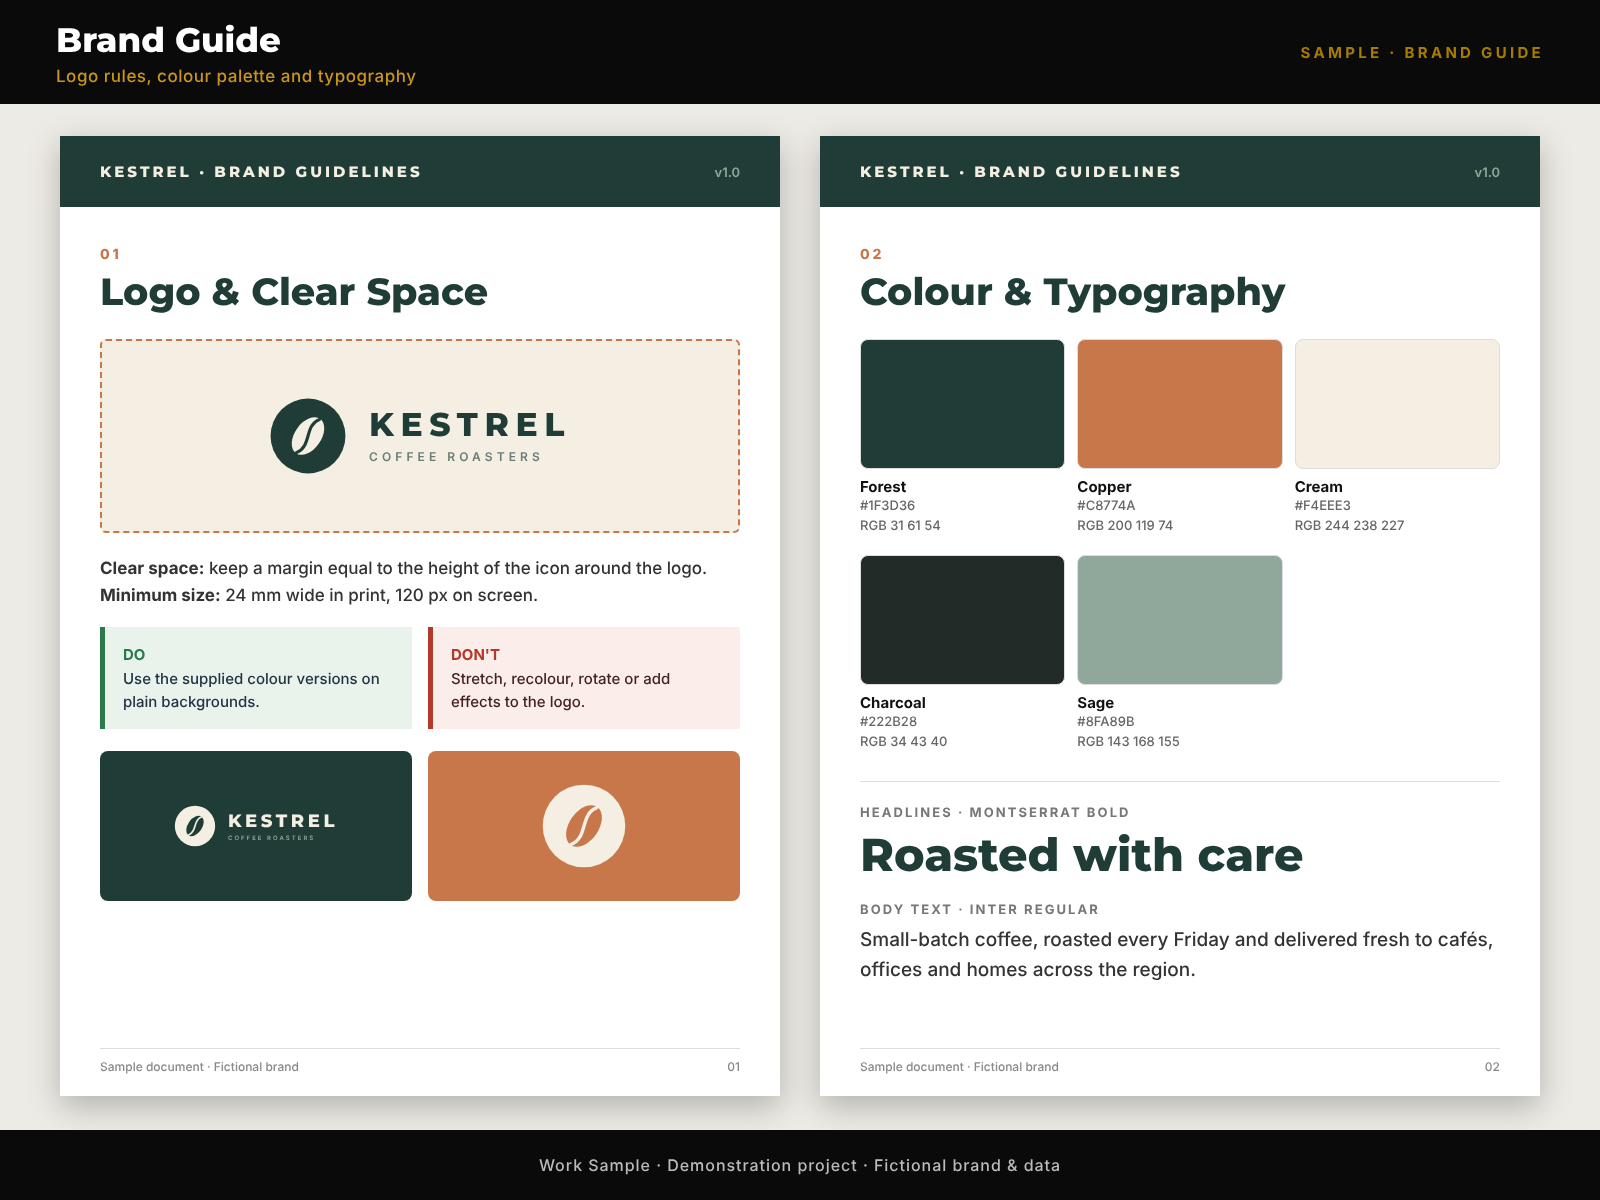Click the '#1F3D36' hex code
This screenshot has width=1600, height=1200.
click(887, 506)
